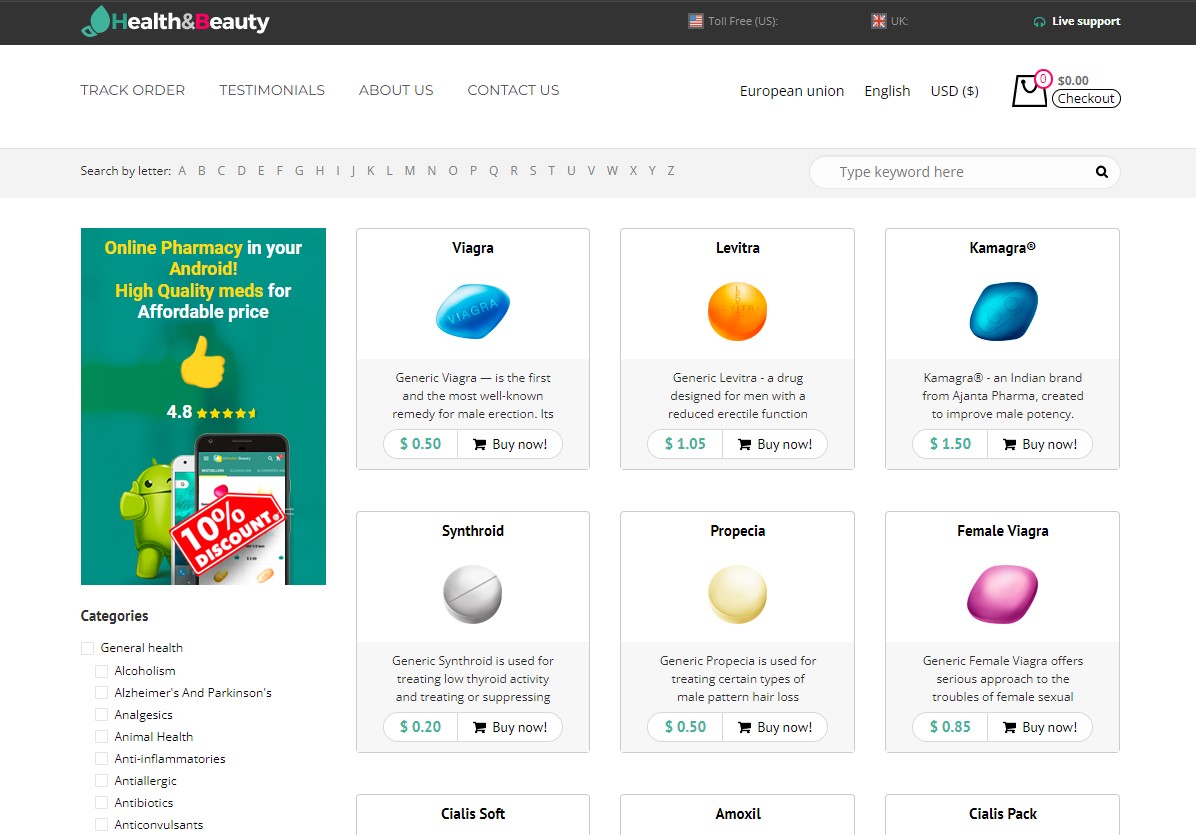Click the $ 1.05 Levitra price
Screen dimensions: 1196x835
[685, 444]
